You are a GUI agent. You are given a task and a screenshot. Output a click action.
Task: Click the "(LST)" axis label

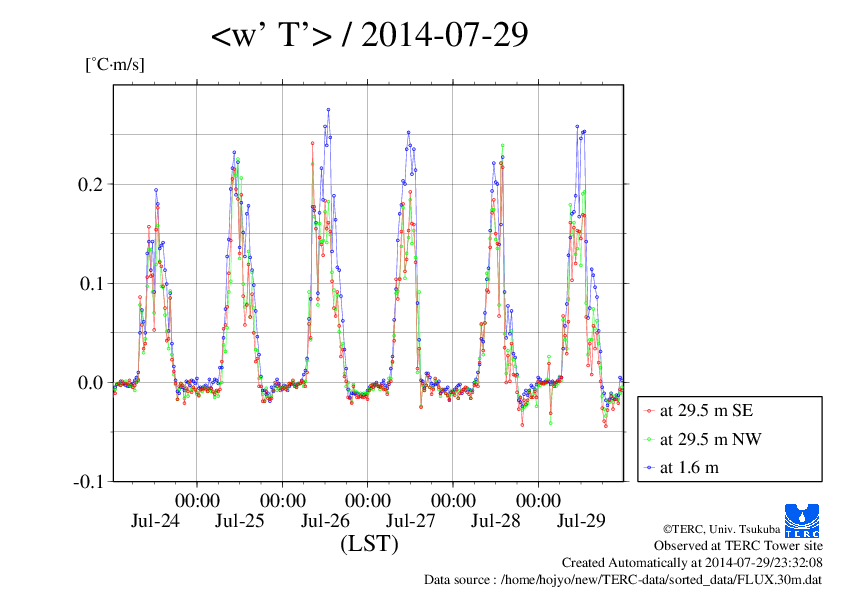click(x=369, y=543)
